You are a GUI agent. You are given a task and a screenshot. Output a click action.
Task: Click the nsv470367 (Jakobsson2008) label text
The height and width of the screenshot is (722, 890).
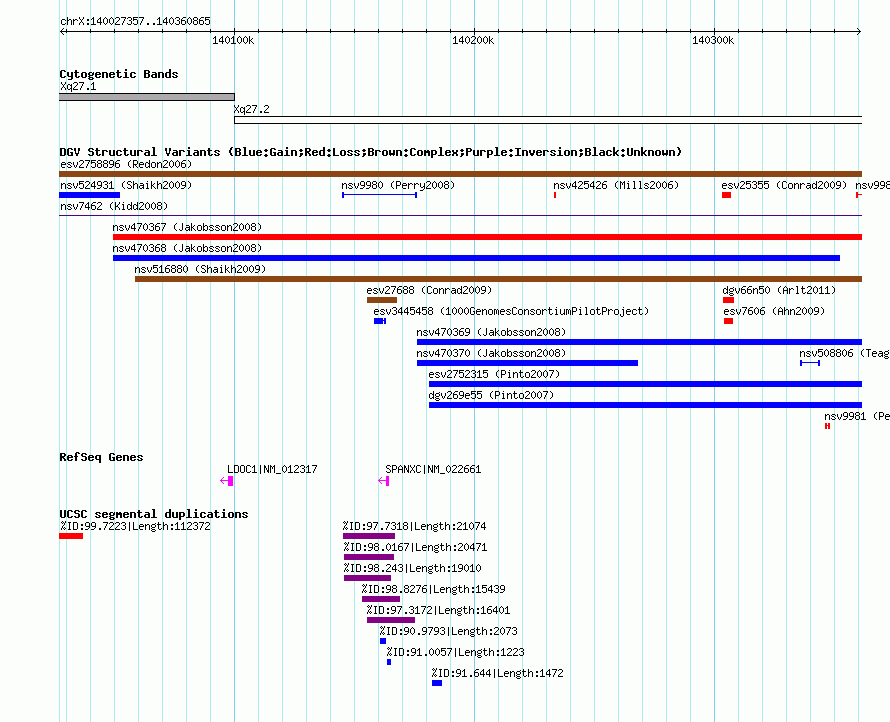click(x=187, y=228)
